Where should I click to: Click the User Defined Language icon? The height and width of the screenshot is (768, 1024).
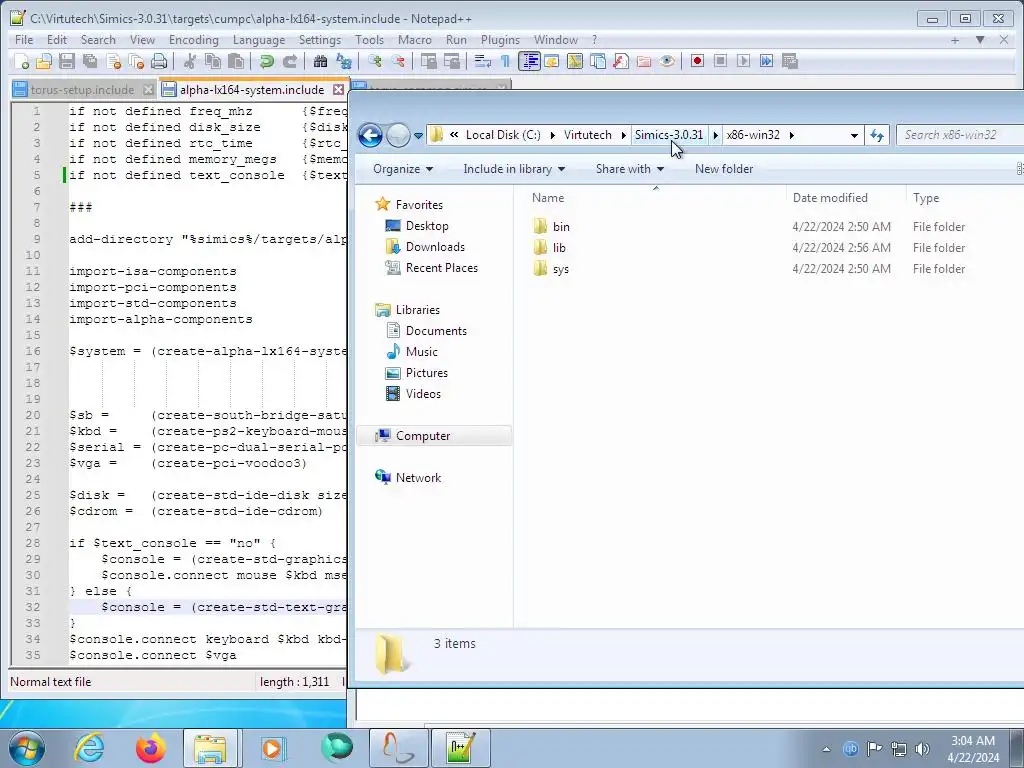(x=551, y=61)
